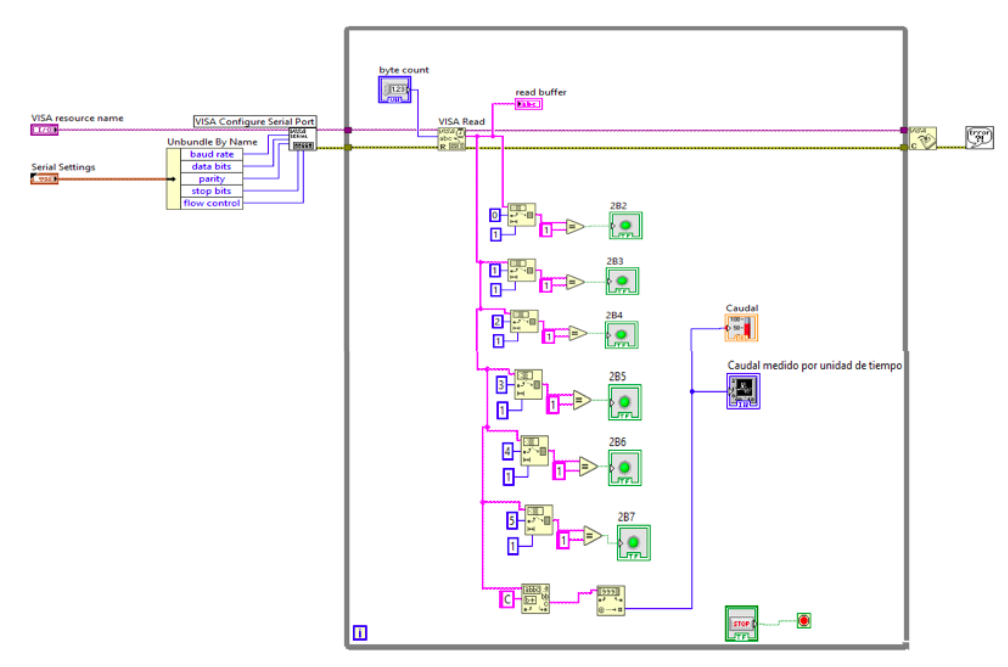Click the 2B7 boolean LED indicator
Image resolution: width=1008 pixels, height=667 pixels.
(633, 542)
